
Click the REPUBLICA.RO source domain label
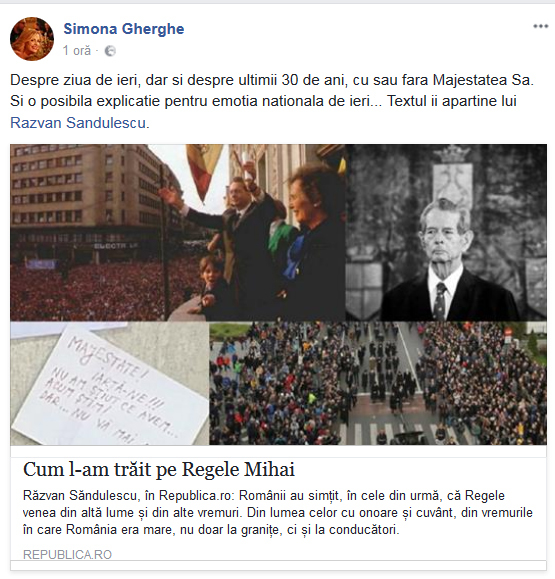coord(67,554)
